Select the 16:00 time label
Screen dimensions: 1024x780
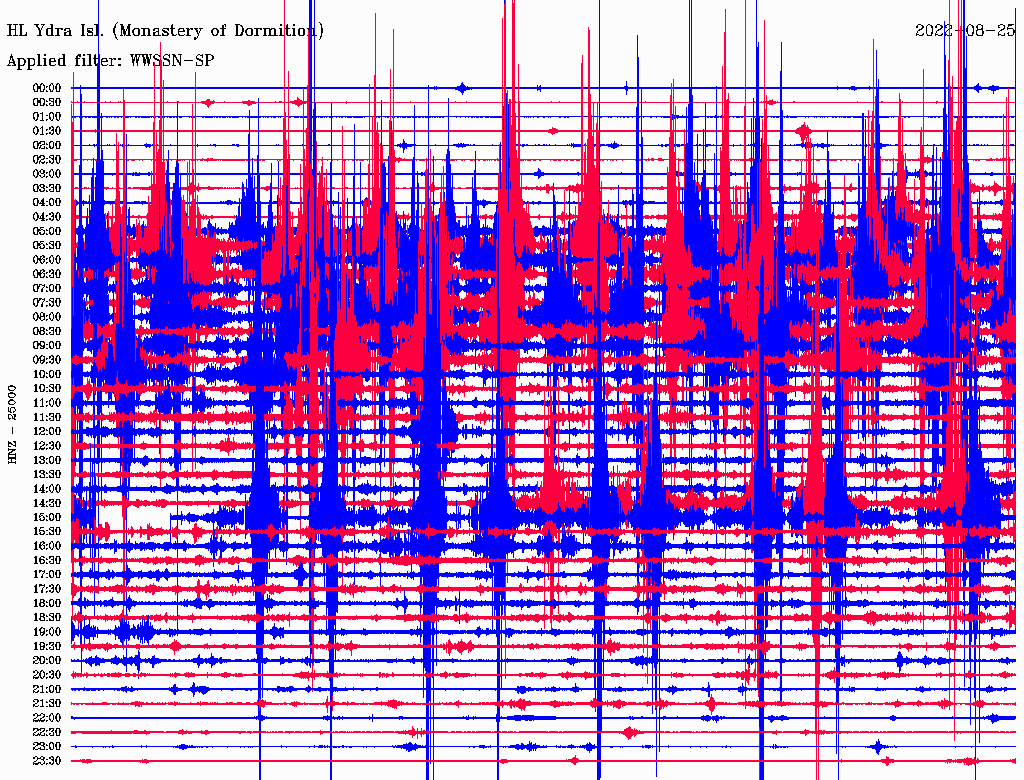pyautogui.click(x=47, y=546)
